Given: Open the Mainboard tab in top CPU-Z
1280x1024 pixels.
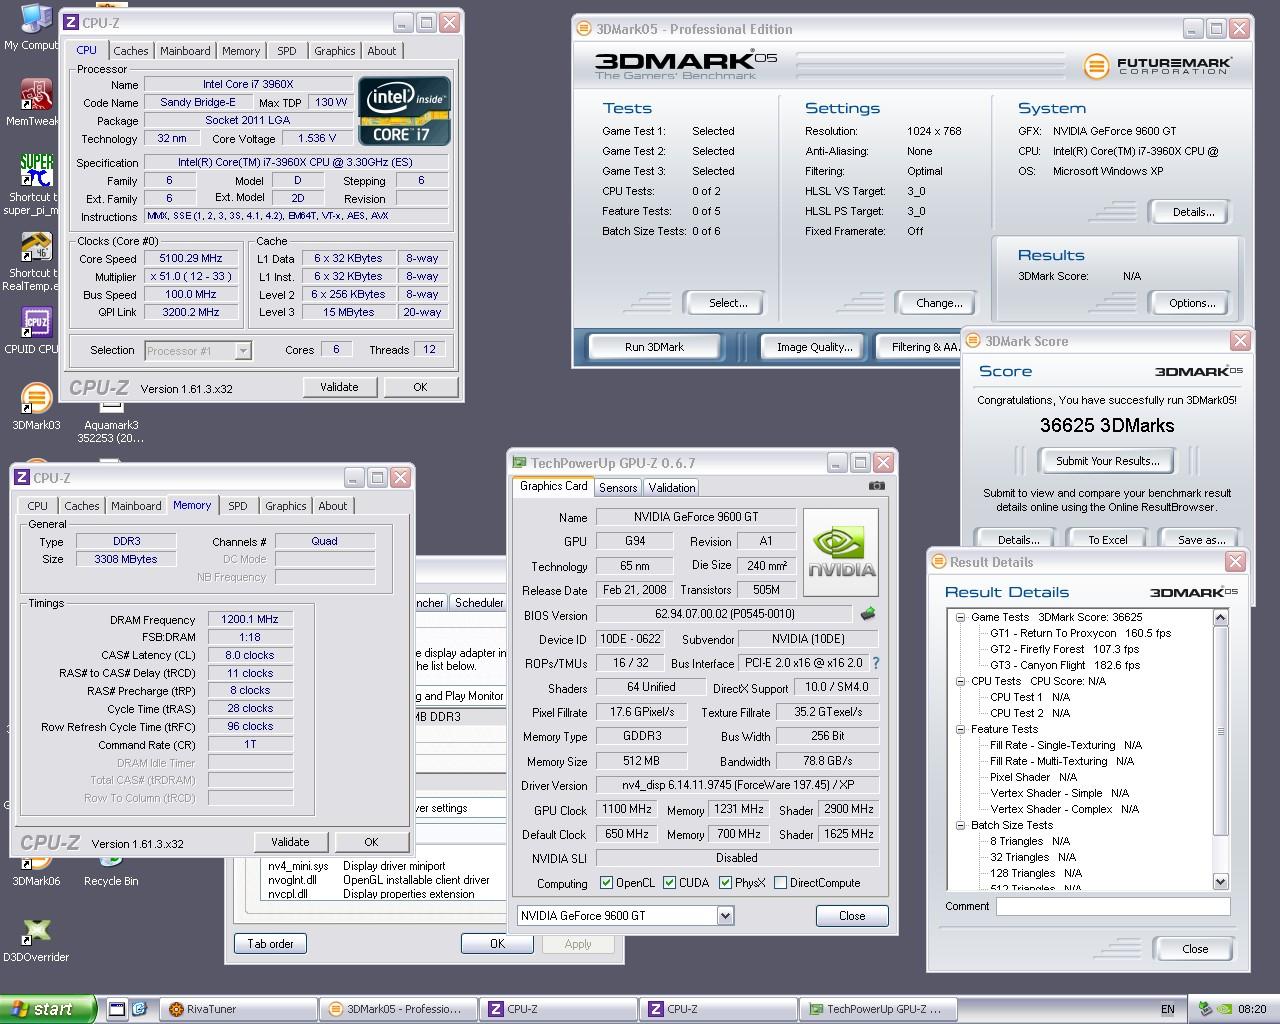Looking at the screenshot, I should (x=185, y=51).
